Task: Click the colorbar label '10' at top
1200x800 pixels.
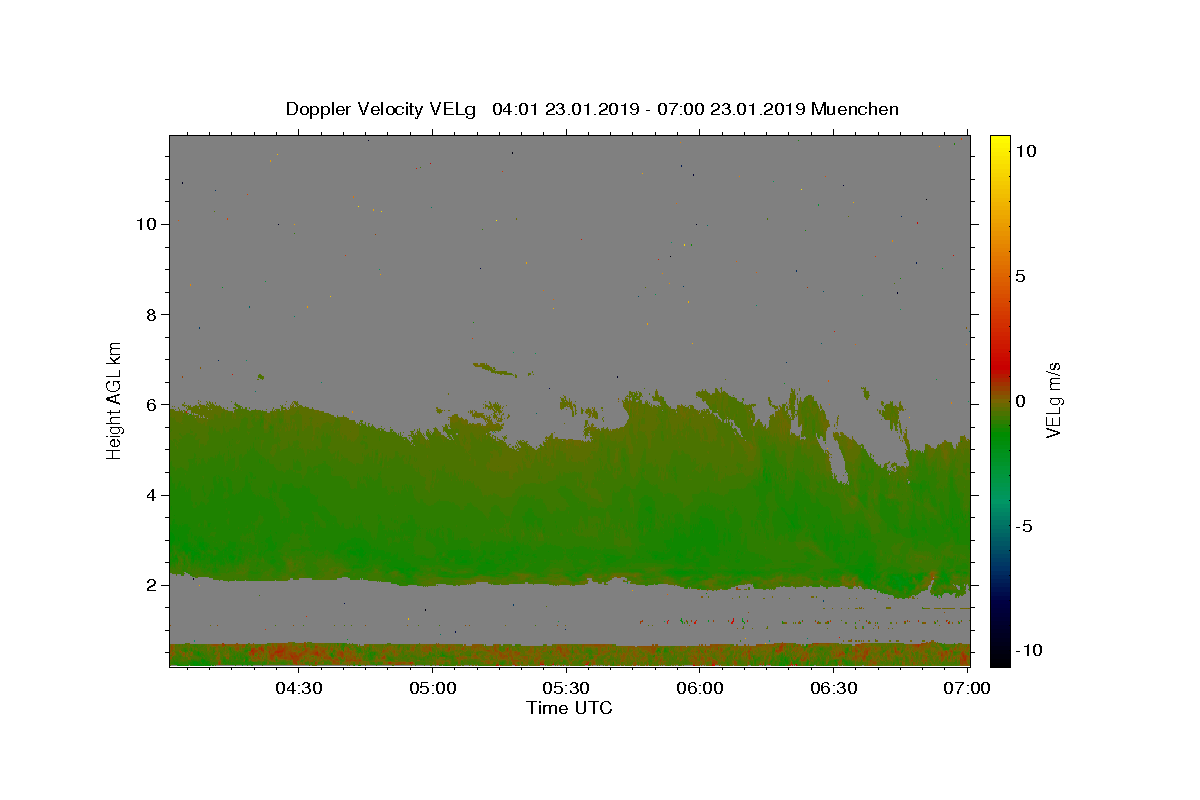Action: [x=1025, y=150]
